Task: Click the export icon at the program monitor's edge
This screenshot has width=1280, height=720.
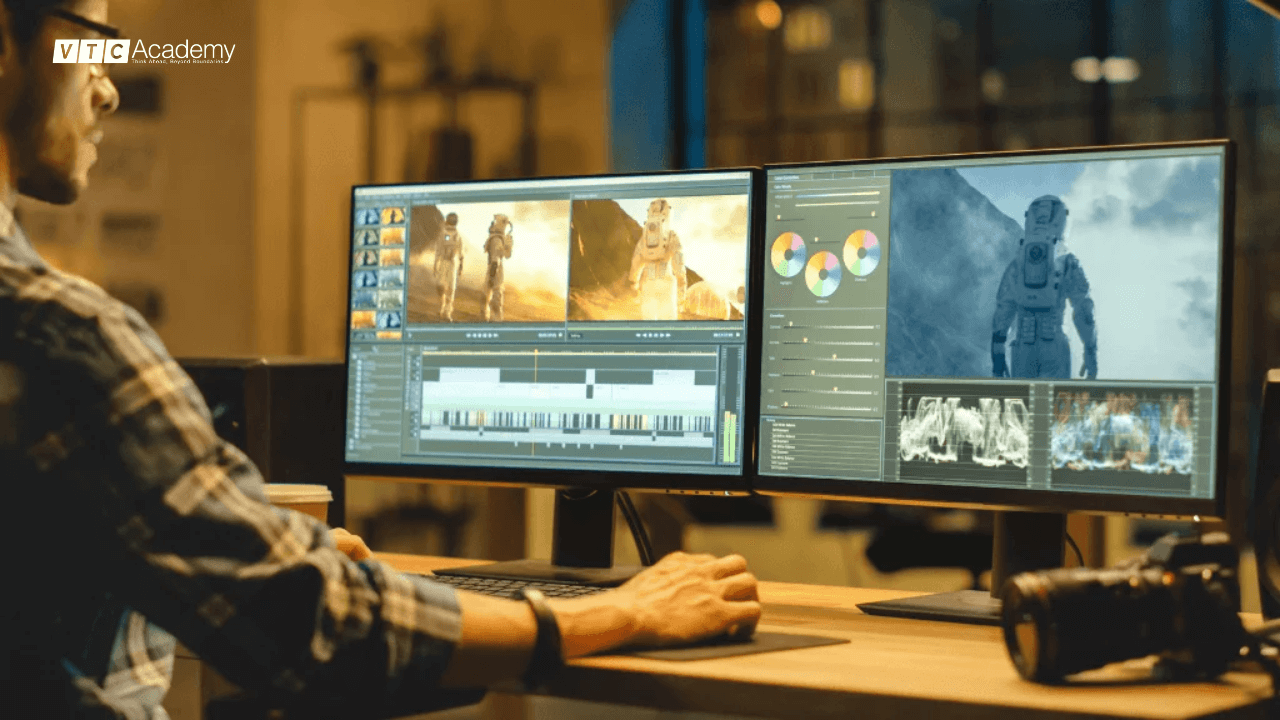Action: tap(737, 333)
